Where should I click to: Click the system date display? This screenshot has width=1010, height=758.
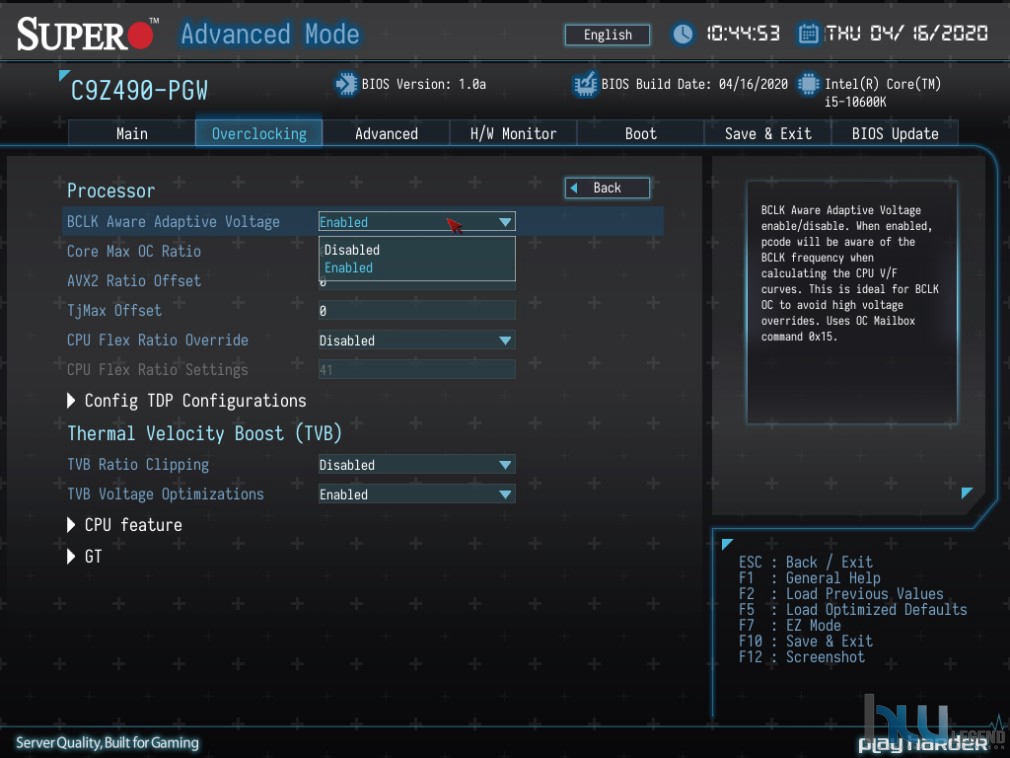click(907, 33)
